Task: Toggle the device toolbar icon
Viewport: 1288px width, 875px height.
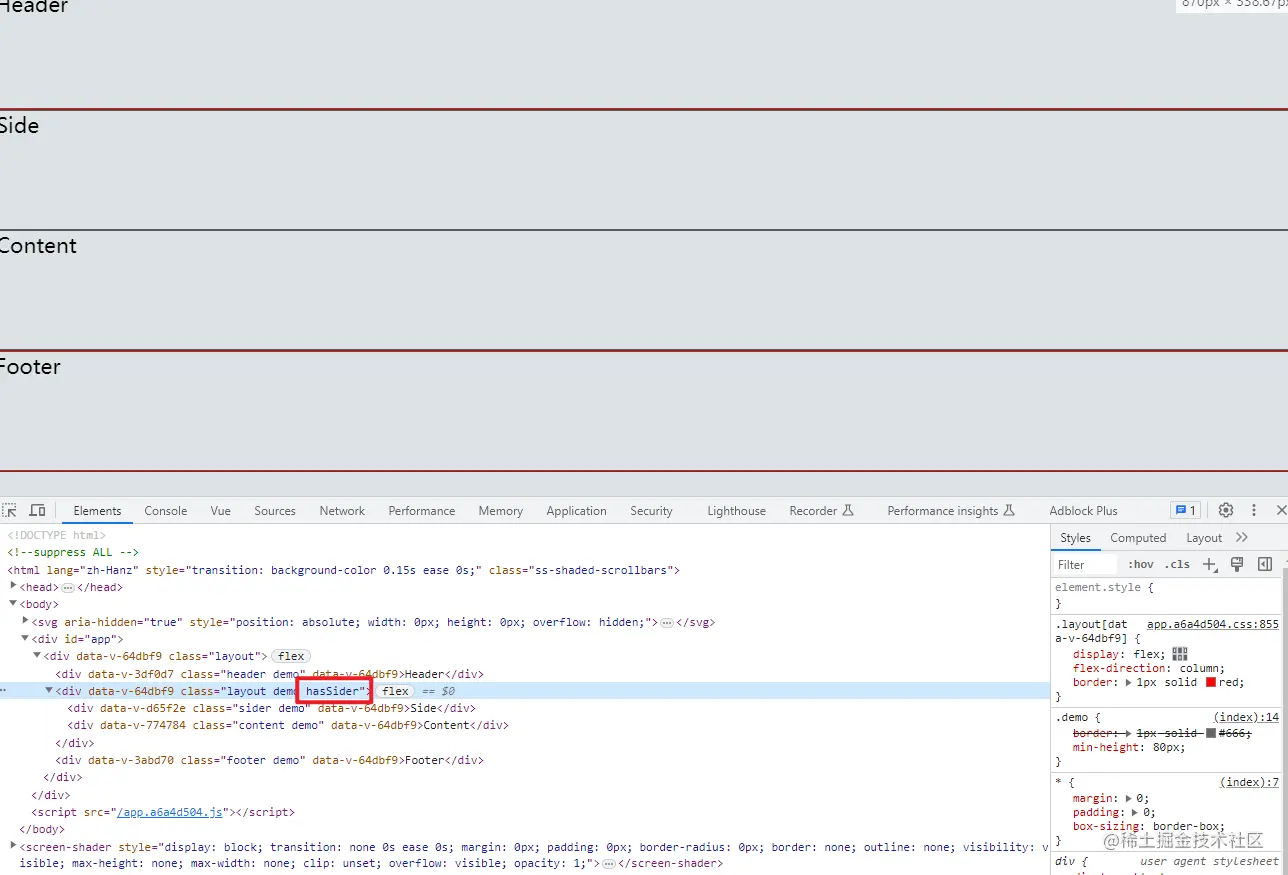Action: coord(37,510)
